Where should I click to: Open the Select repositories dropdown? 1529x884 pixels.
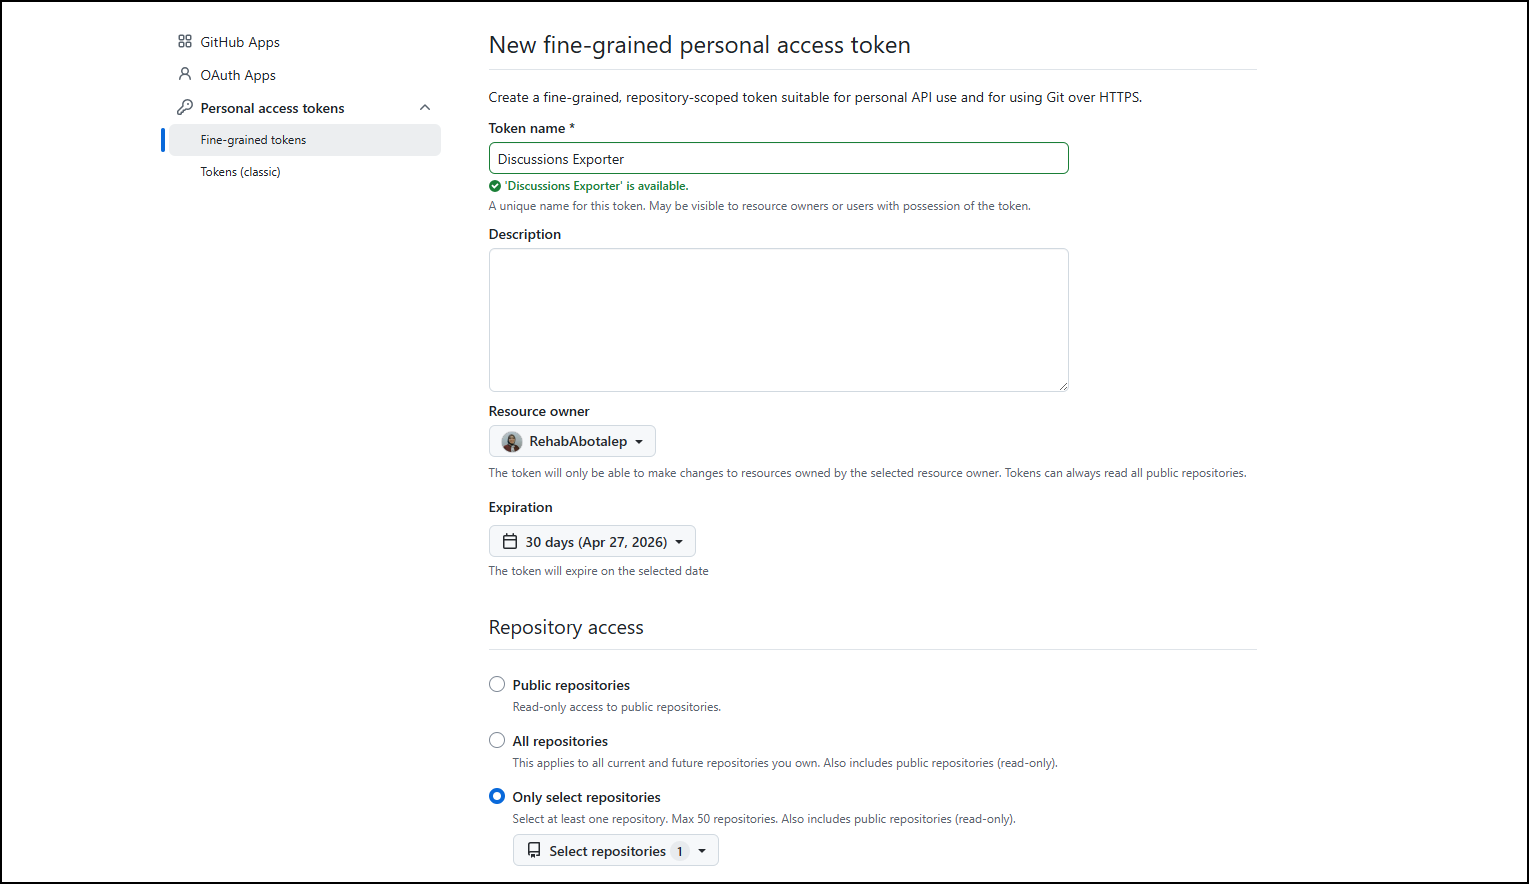click(x=615, y=851)
